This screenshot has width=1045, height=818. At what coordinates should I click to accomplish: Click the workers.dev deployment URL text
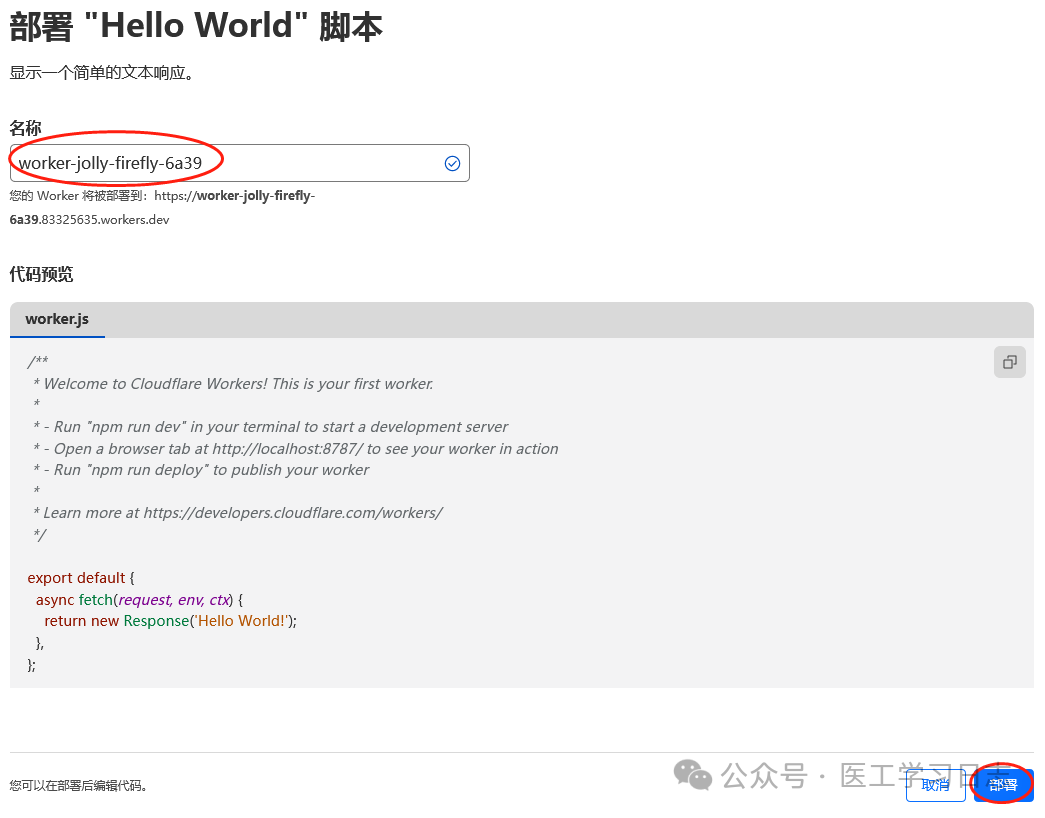162,207
